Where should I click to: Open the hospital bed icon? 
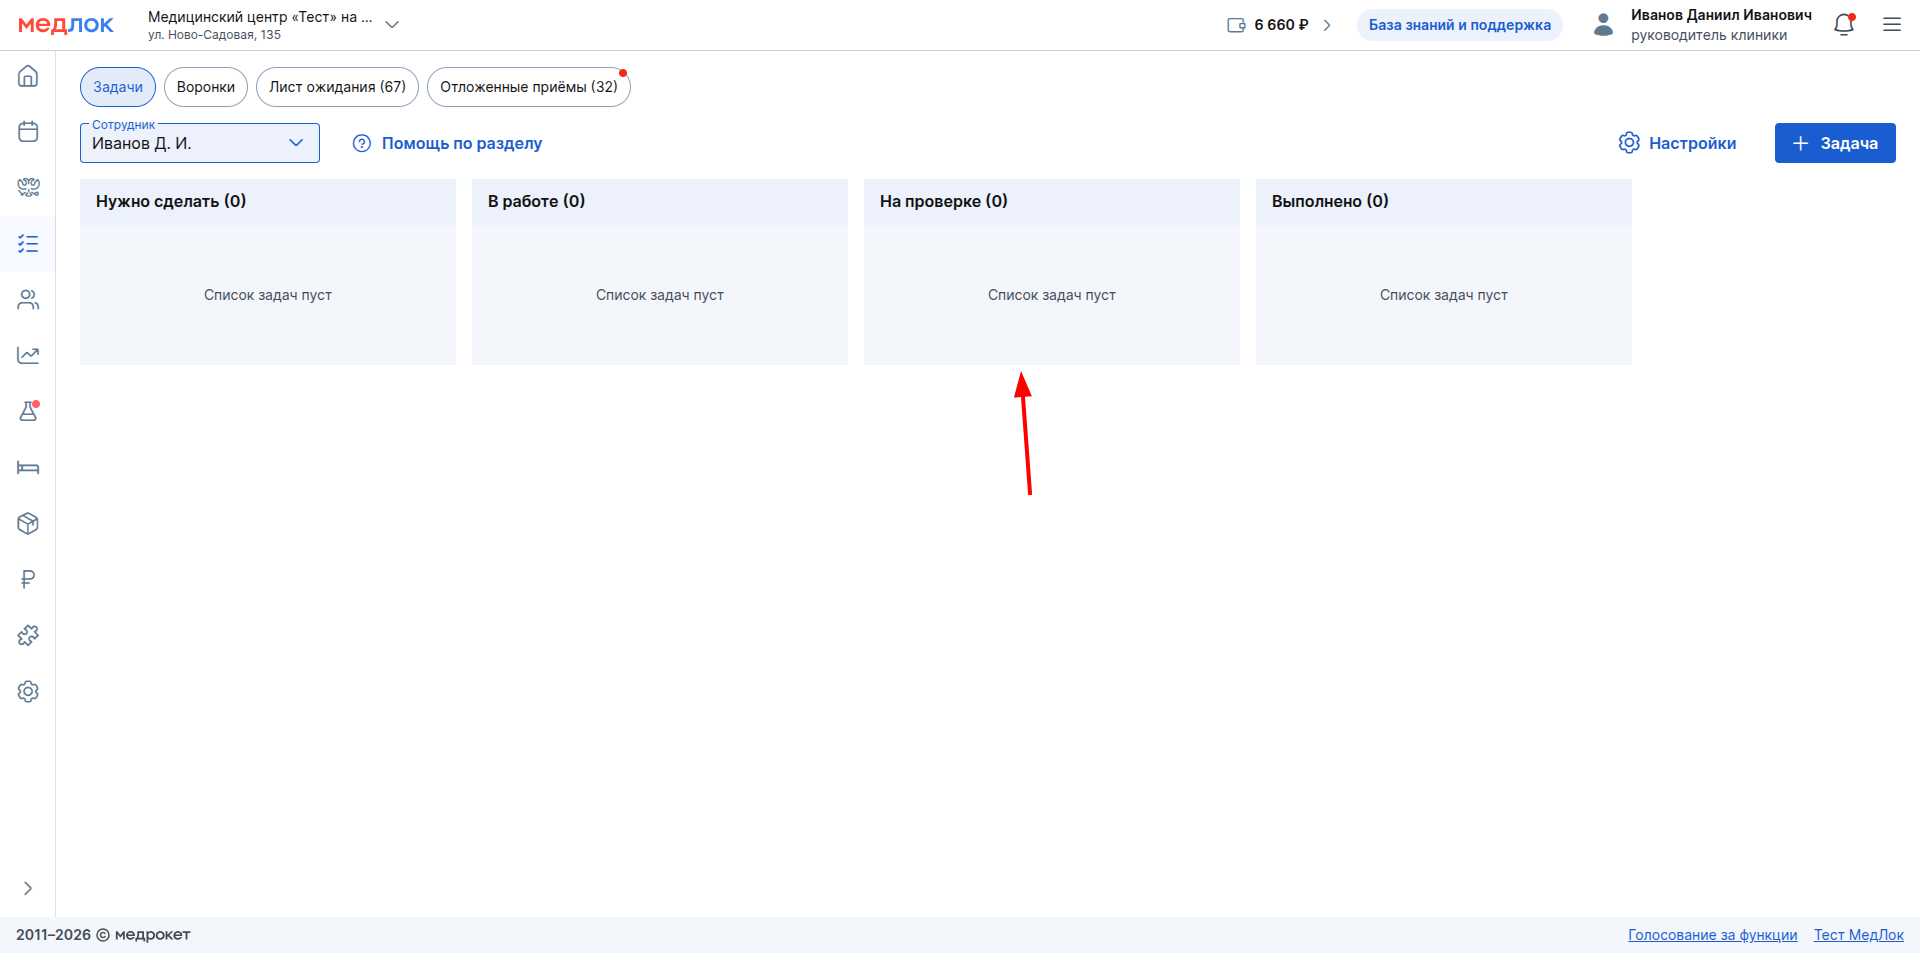pos(28,468)
